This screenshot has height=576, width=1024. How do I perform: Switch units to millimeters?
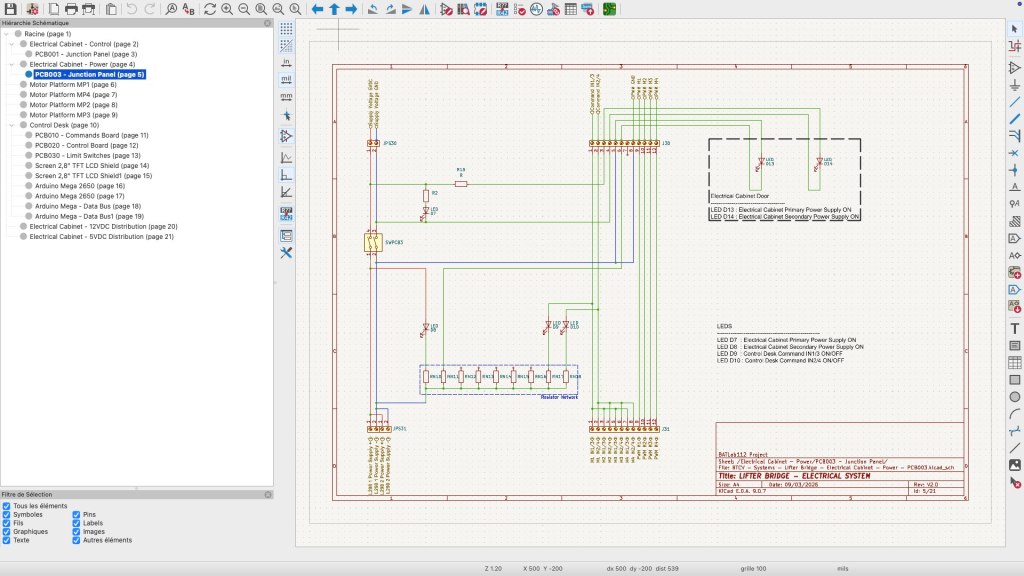click(x=287, y=96)
